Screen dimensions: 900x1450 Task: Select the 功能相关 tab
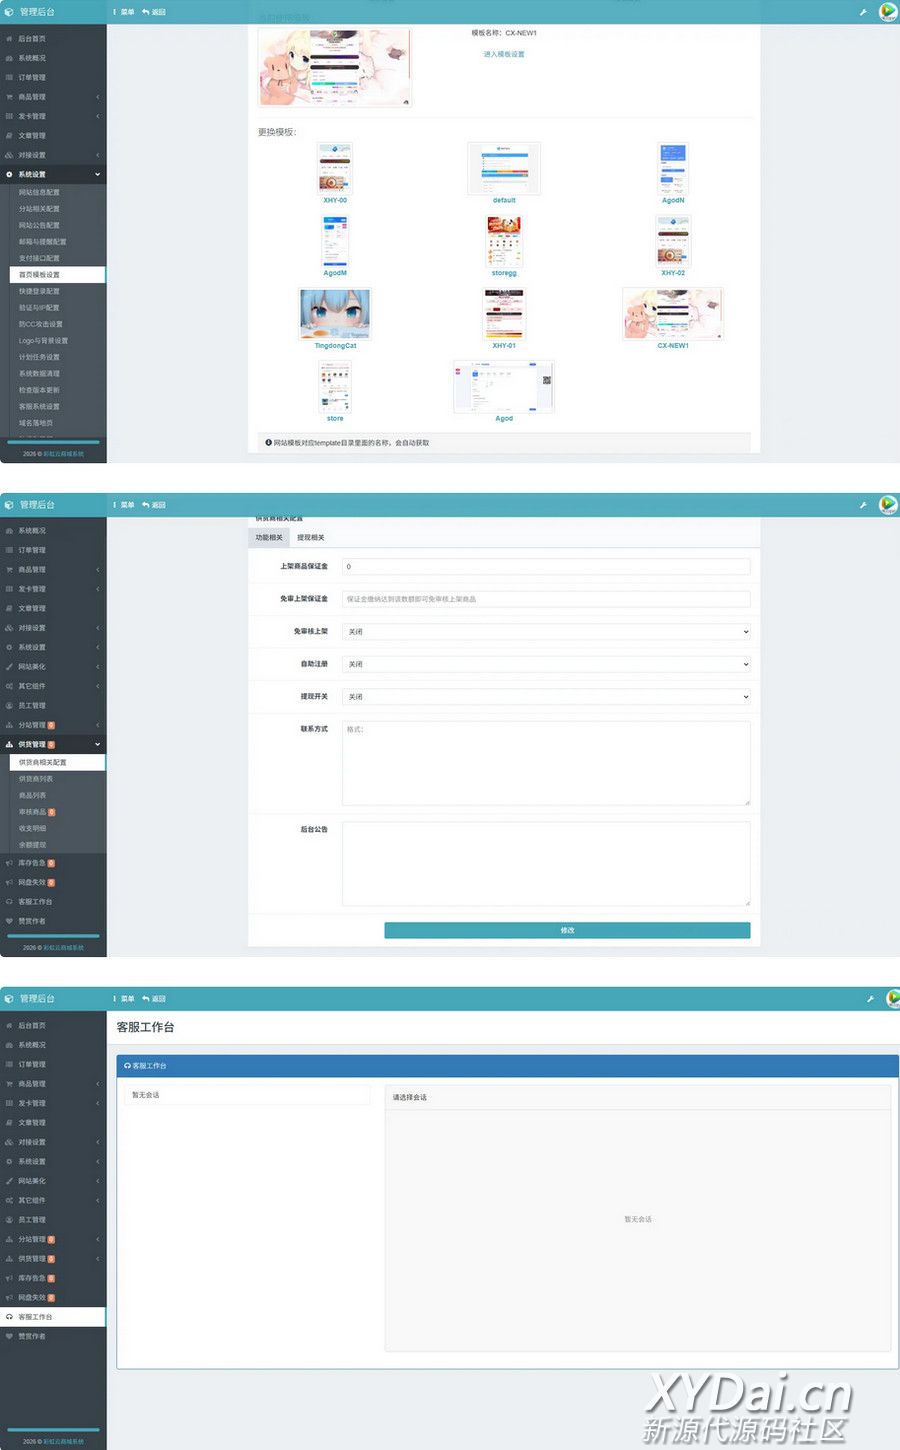click(x=269, y=538)
